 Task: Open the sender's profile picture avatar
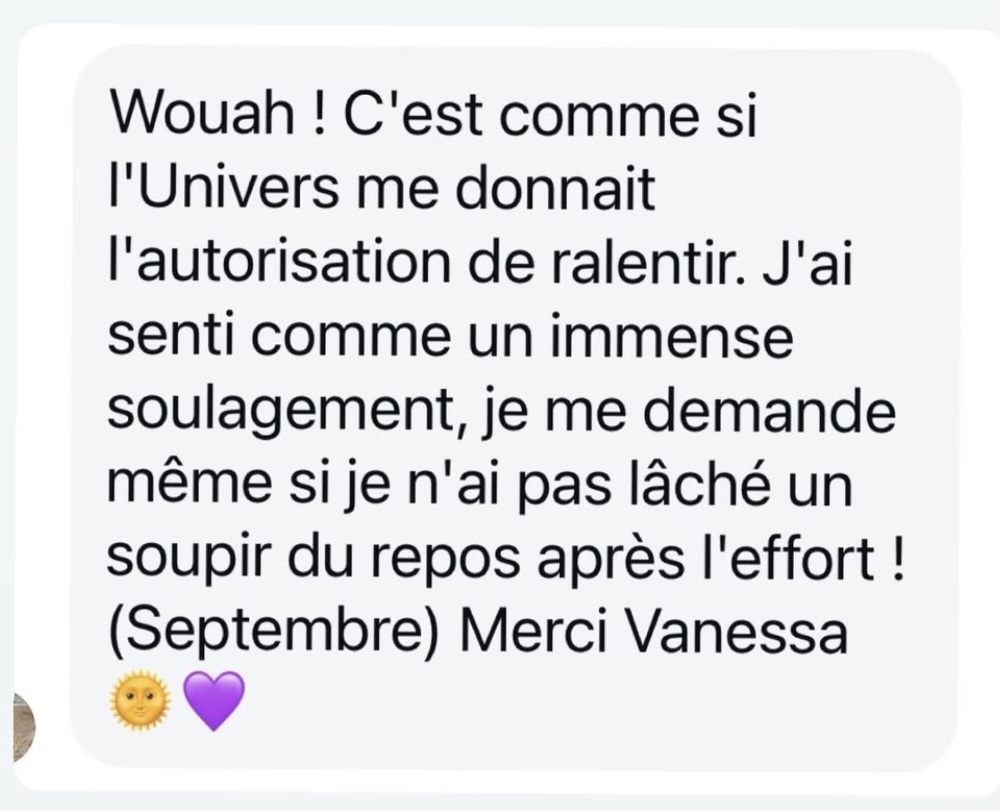pyautogui.click(x=24, y=727)
